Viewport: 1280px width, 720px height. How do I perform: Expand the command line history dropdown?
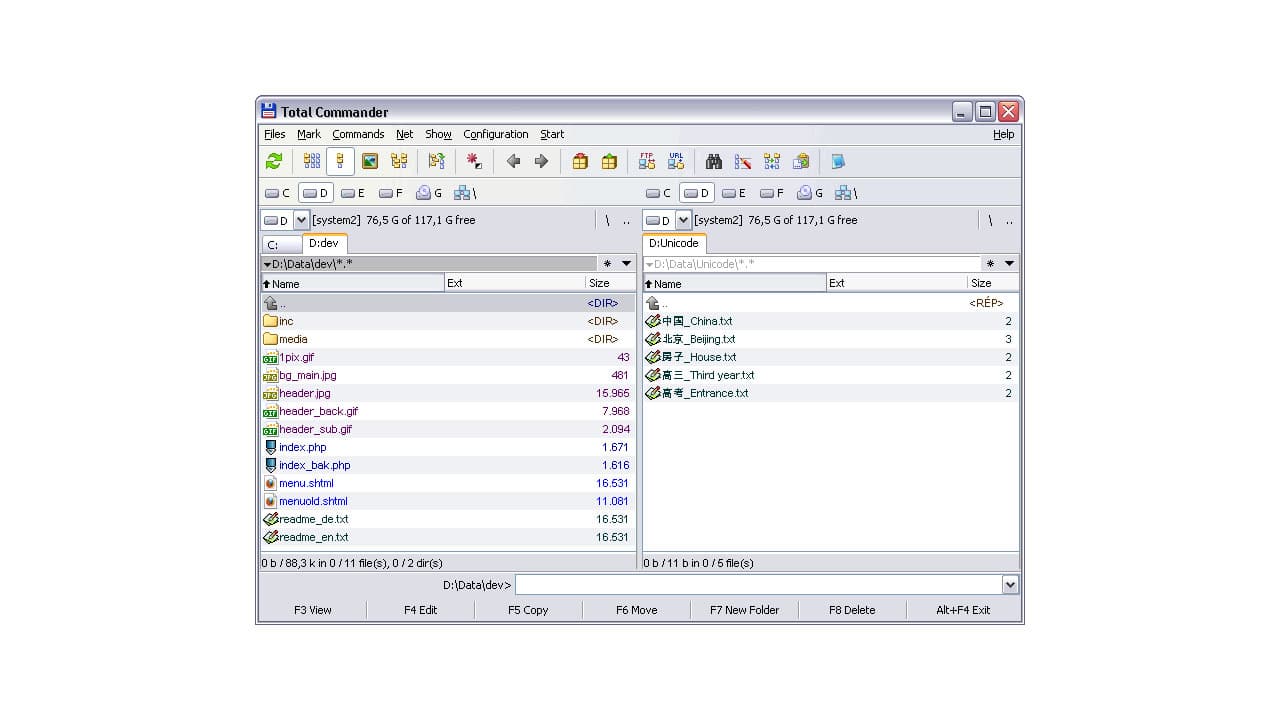[x=1010, y=584]
